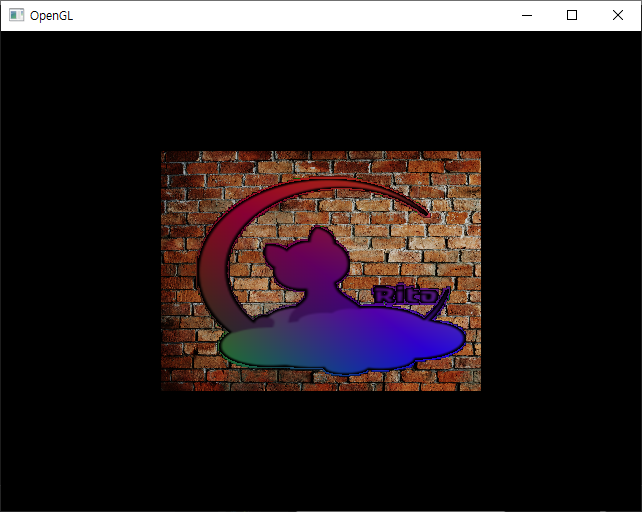Close the OpenGL window
The image size is (642, 512).
point(618,16)
